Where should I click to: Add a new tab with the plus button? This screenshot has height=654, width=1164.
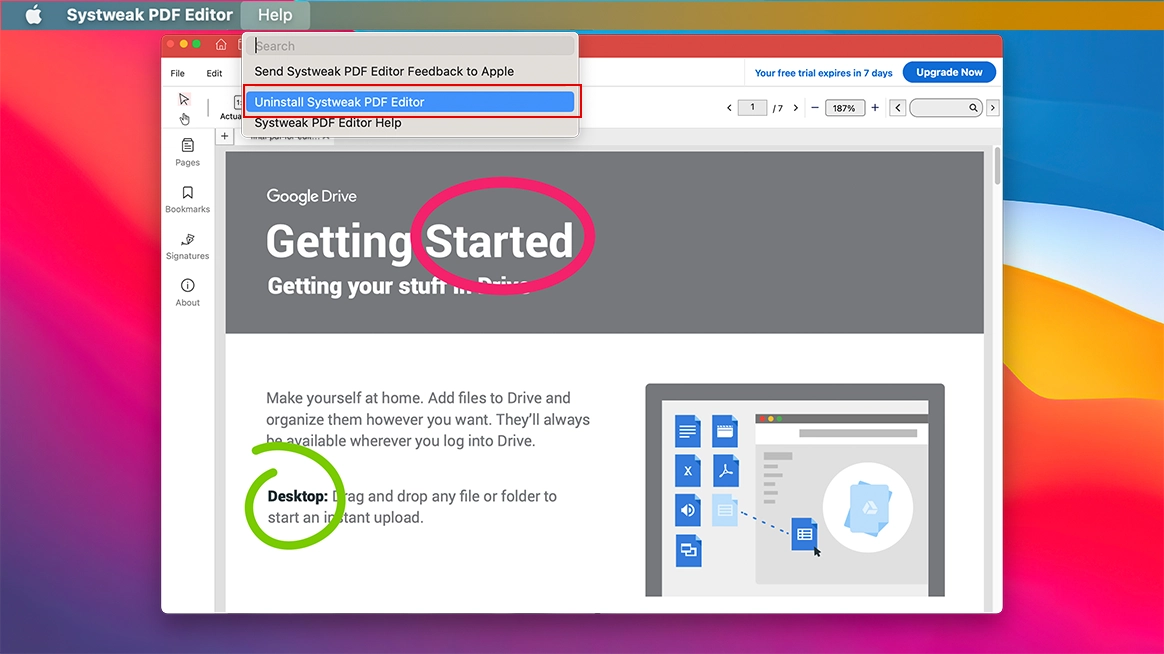coord(224,136)
